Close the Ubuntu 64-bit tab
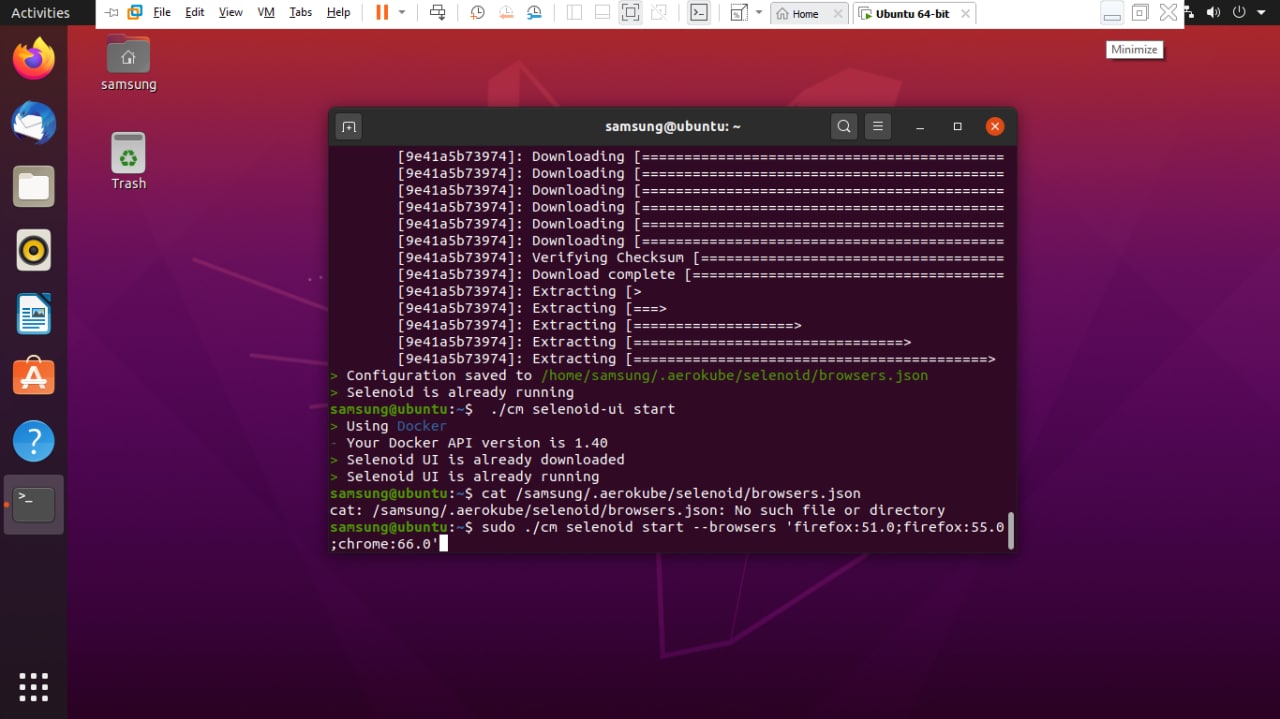1280x719 pixels. click(x=964, y=14)
